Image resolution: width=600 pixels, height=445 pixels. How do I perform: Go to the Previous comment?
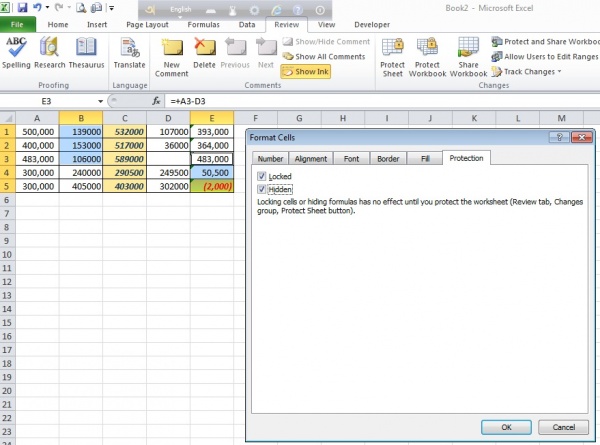(x=235, y=53)
